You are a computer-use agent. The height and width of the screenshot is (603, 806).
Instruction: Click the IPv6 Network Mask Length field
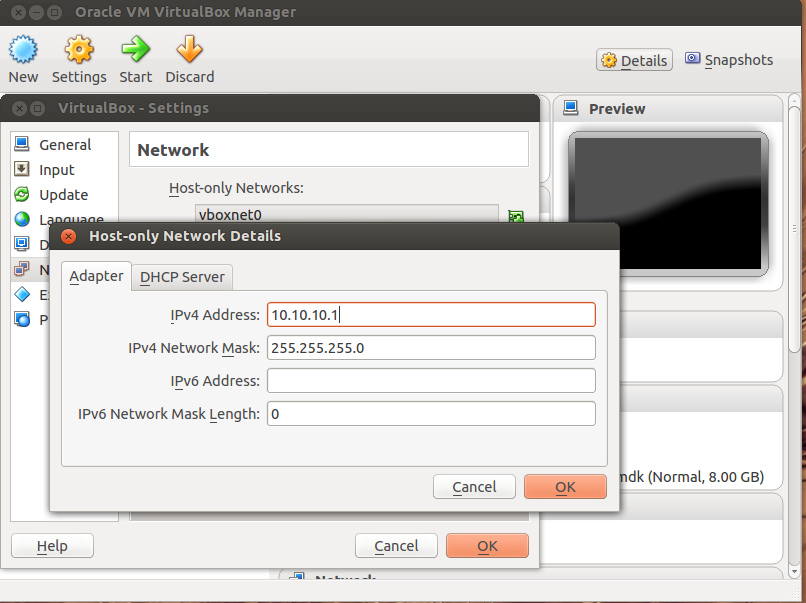[x=431, y=414]
